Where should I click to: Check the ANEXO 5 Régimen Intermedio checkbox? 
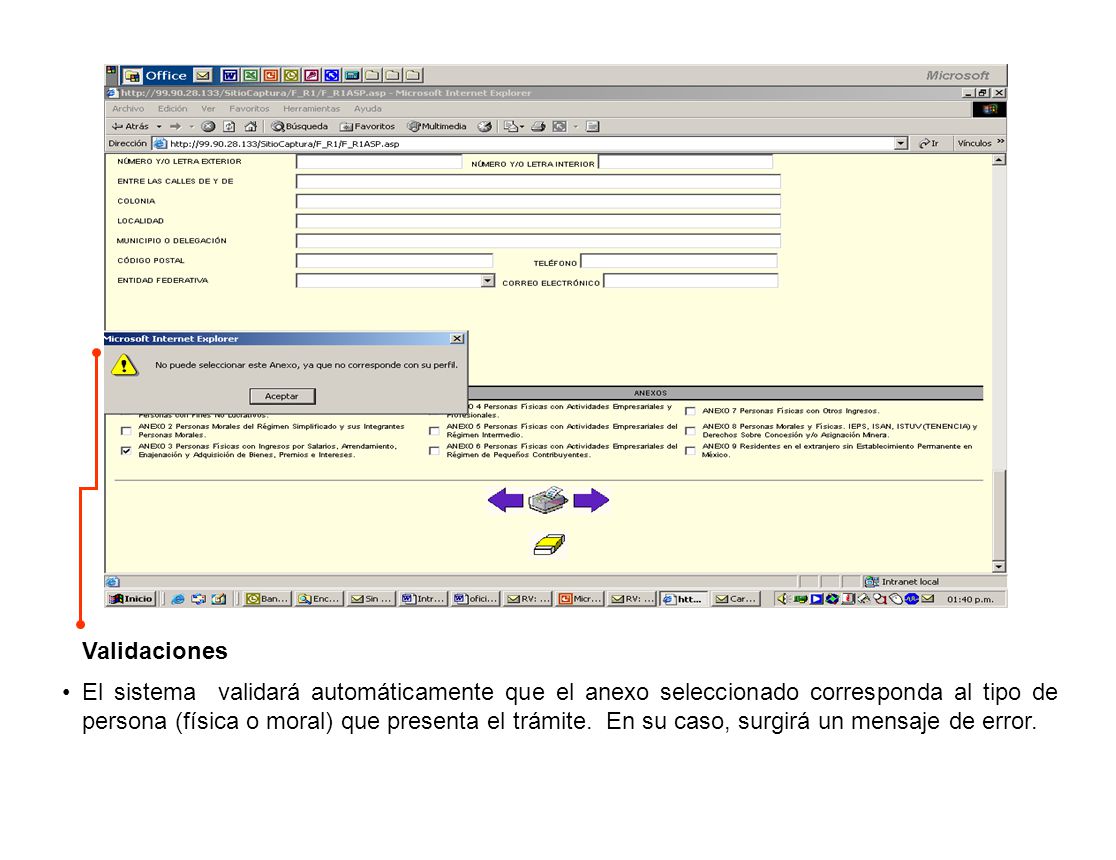[434, 431]
